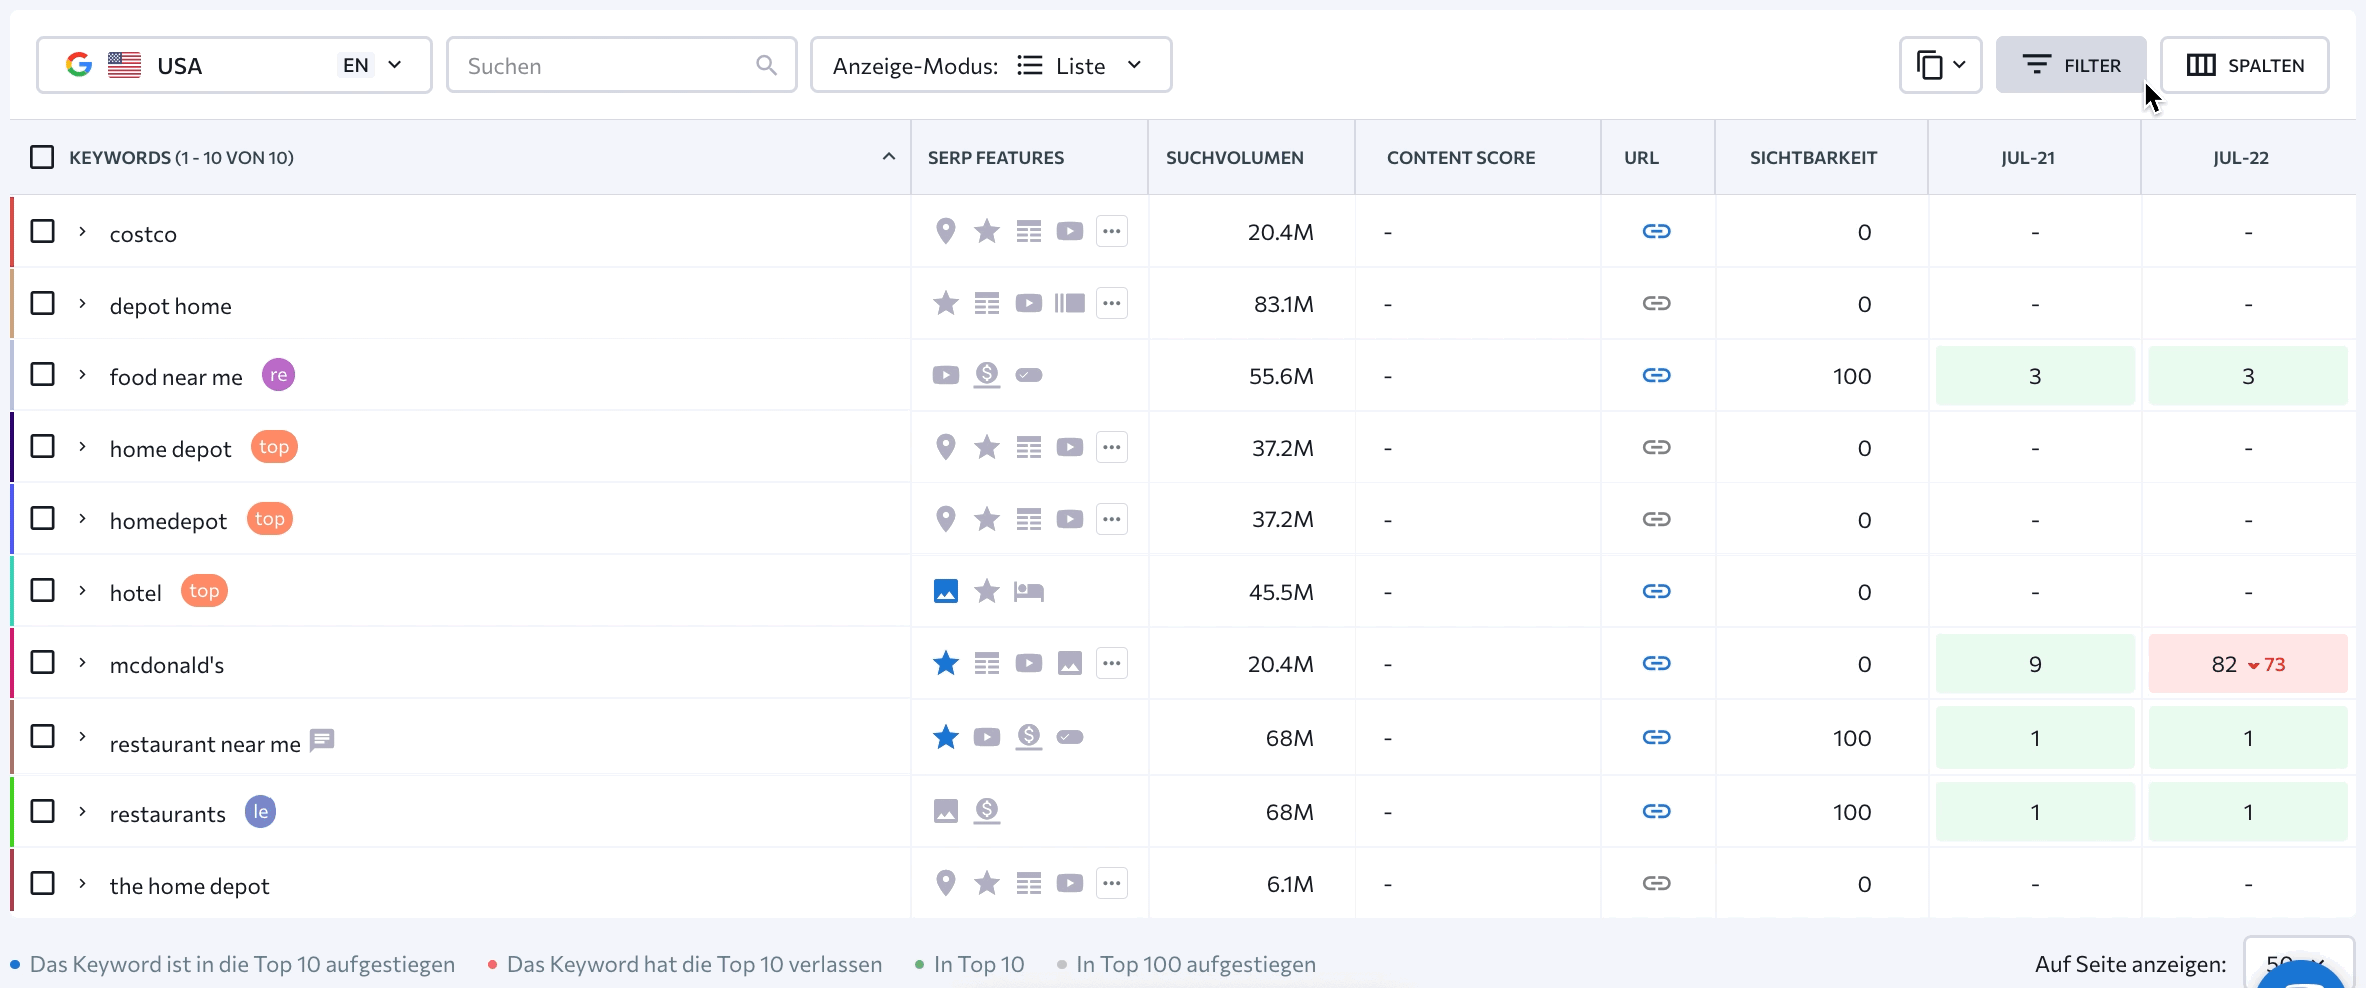Open the copy icon dropdown in toolbar
The height and width of the screenshot is (988, 2366).
pos(1940,65)
